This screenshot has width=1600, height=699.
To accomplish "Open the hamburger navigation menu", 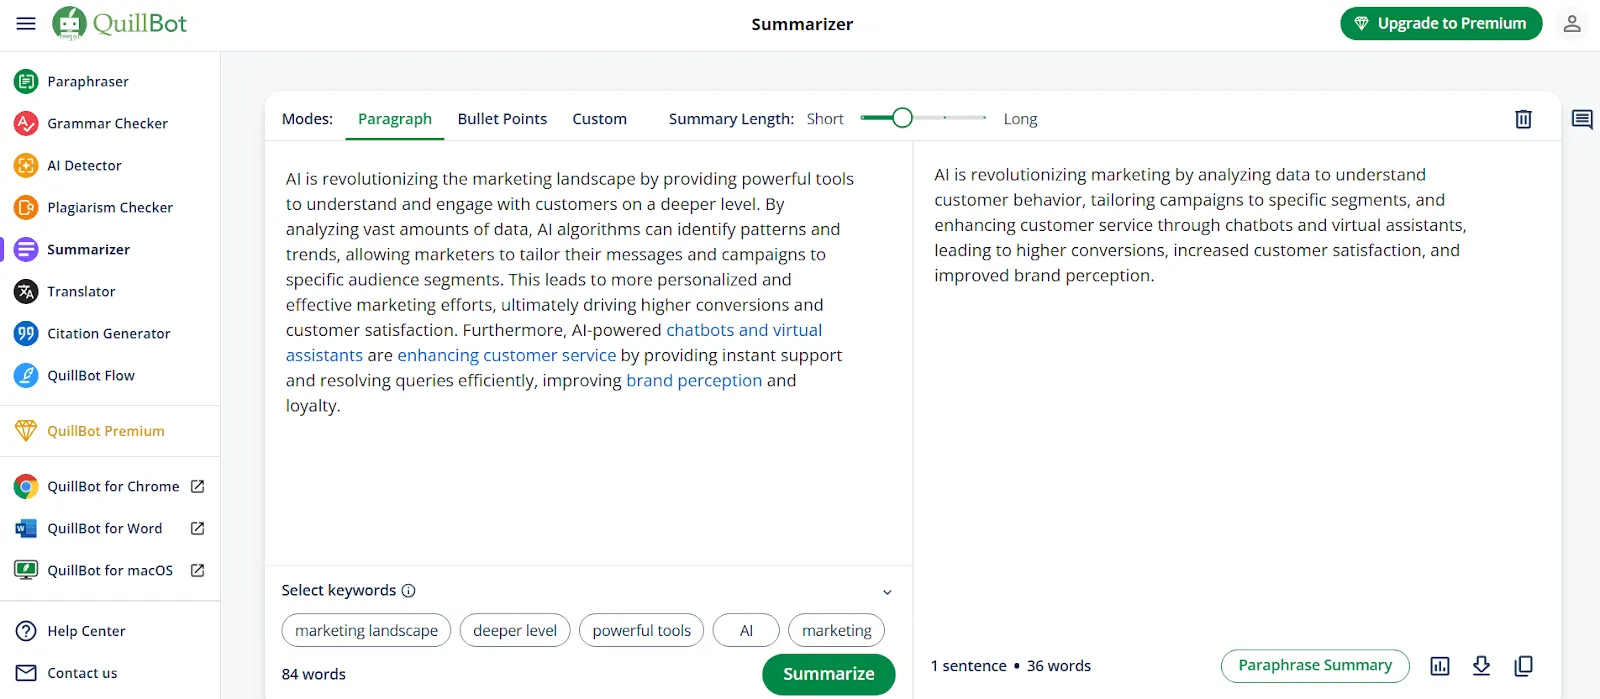I will click(x=26, y=23).
